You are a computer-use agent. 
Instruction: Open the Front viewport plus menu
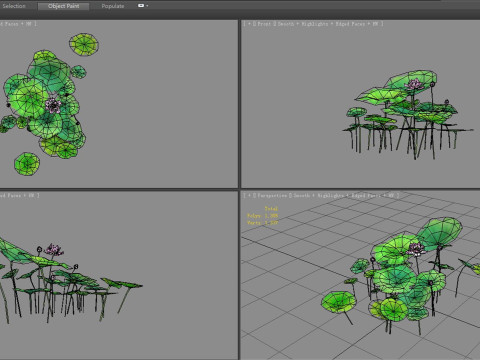pyautogui.click(x=249, y=24)
